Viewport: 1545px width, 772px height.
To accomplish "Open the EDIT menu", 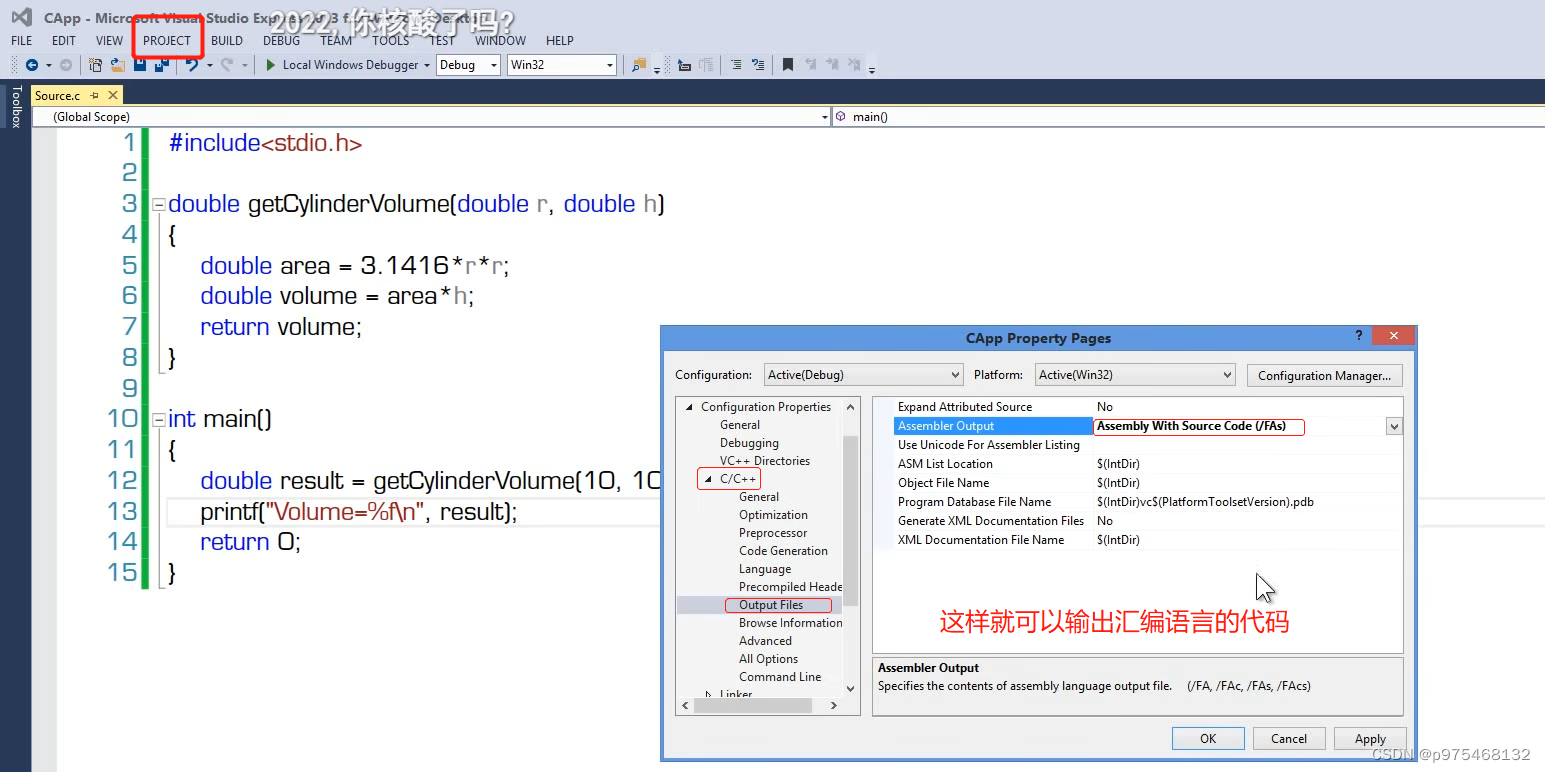I will 64,41.
